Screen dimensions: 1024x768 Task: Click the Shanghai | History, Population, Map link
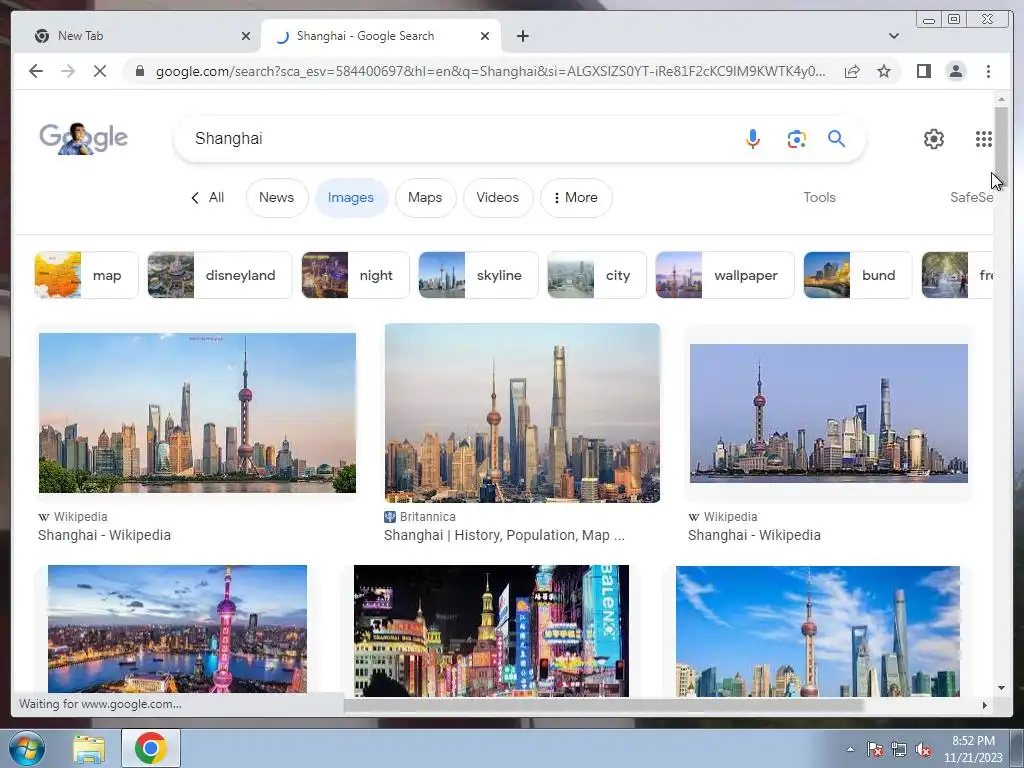[x=504, y=535]
